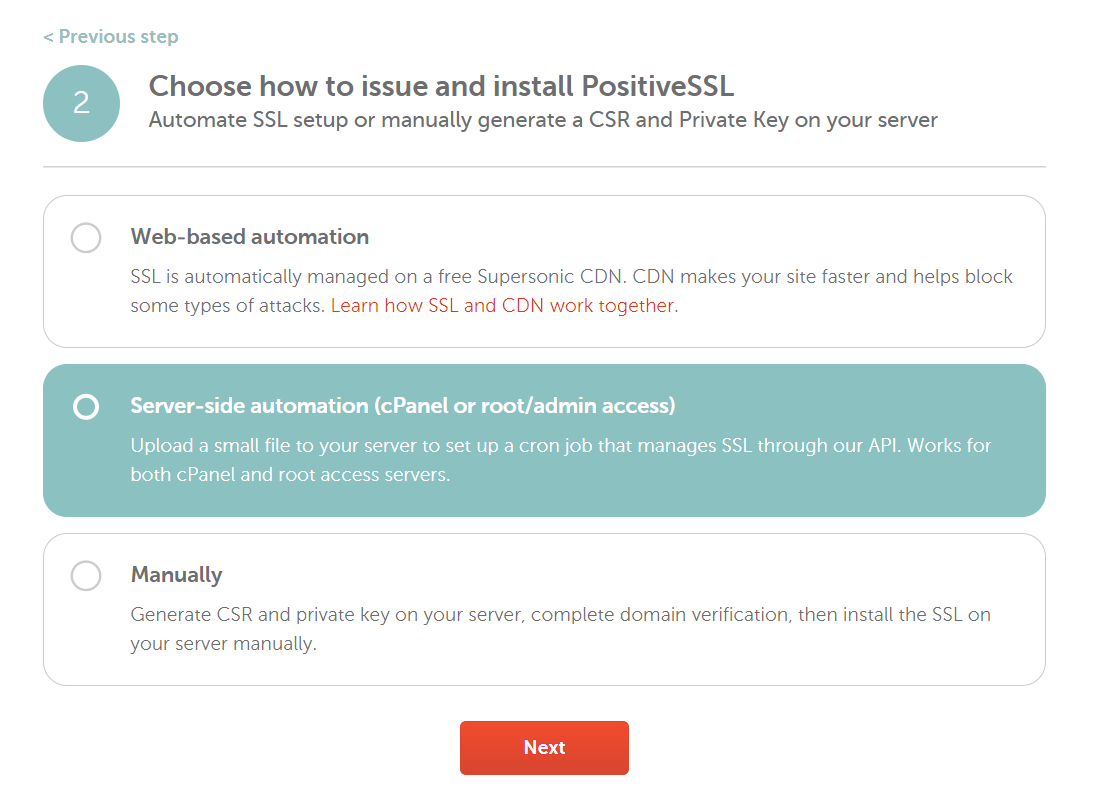
Task: Click 'Server-side automation (cPanel or root/admin access)' title
Action: point(403,406)
